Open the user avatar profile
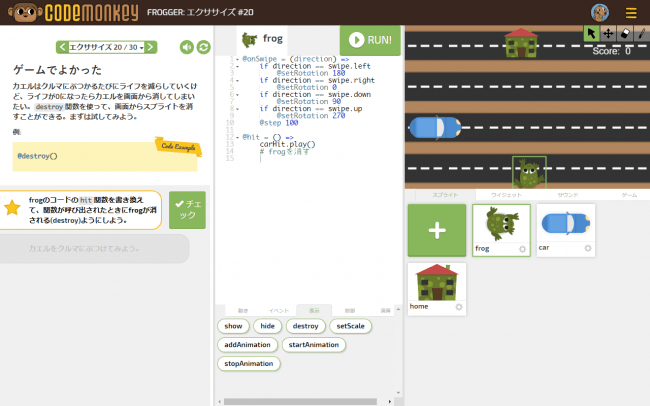The image size is (650, 406). point(600,12)
